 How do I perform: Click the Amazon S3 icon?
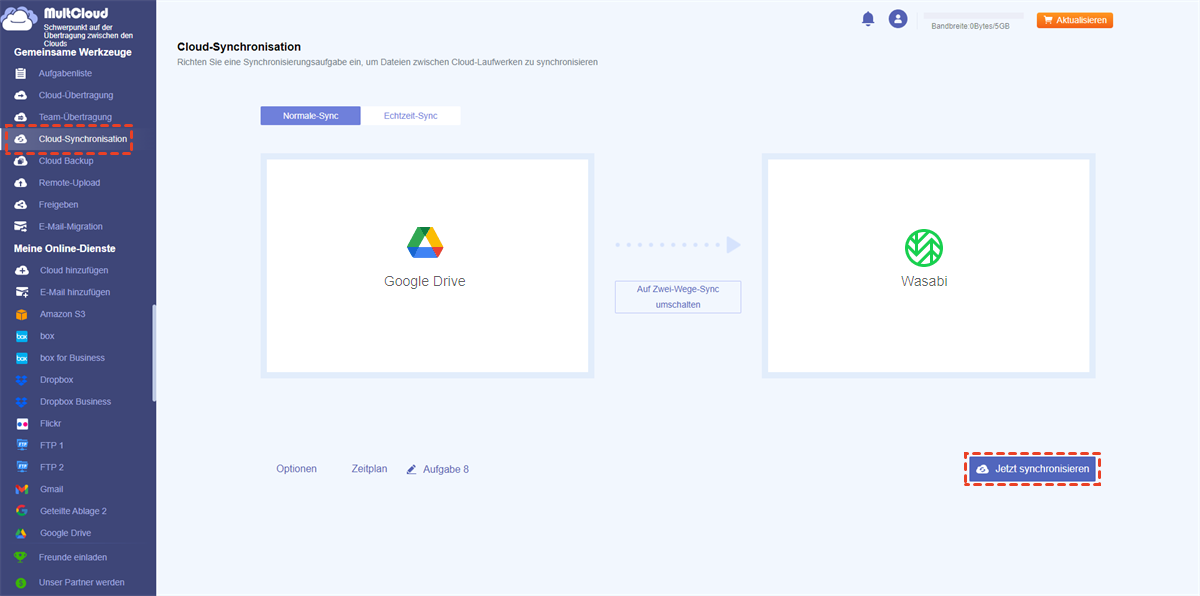[x=21, y=314]
